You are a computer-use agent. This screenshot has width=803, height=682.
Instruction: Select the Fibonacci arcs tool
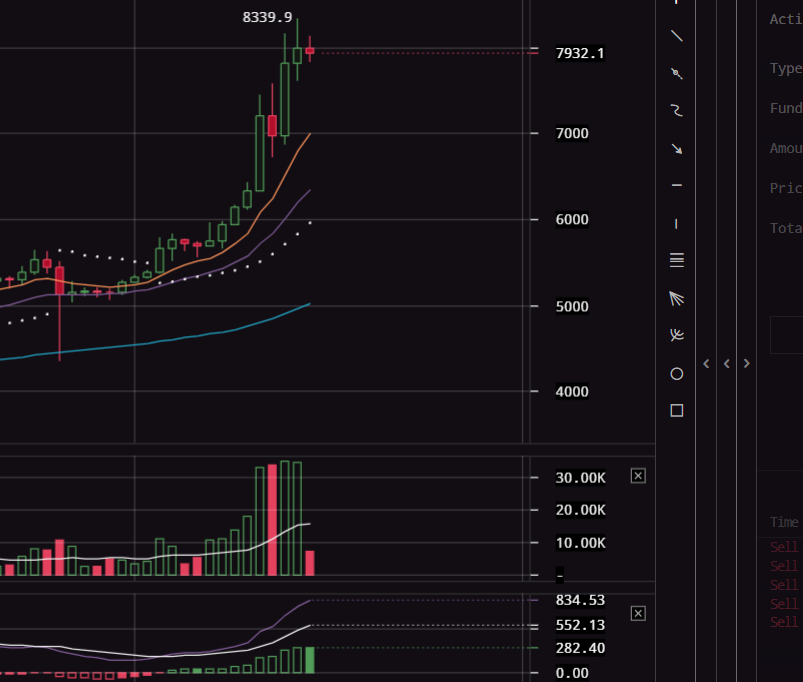(677, 335)
